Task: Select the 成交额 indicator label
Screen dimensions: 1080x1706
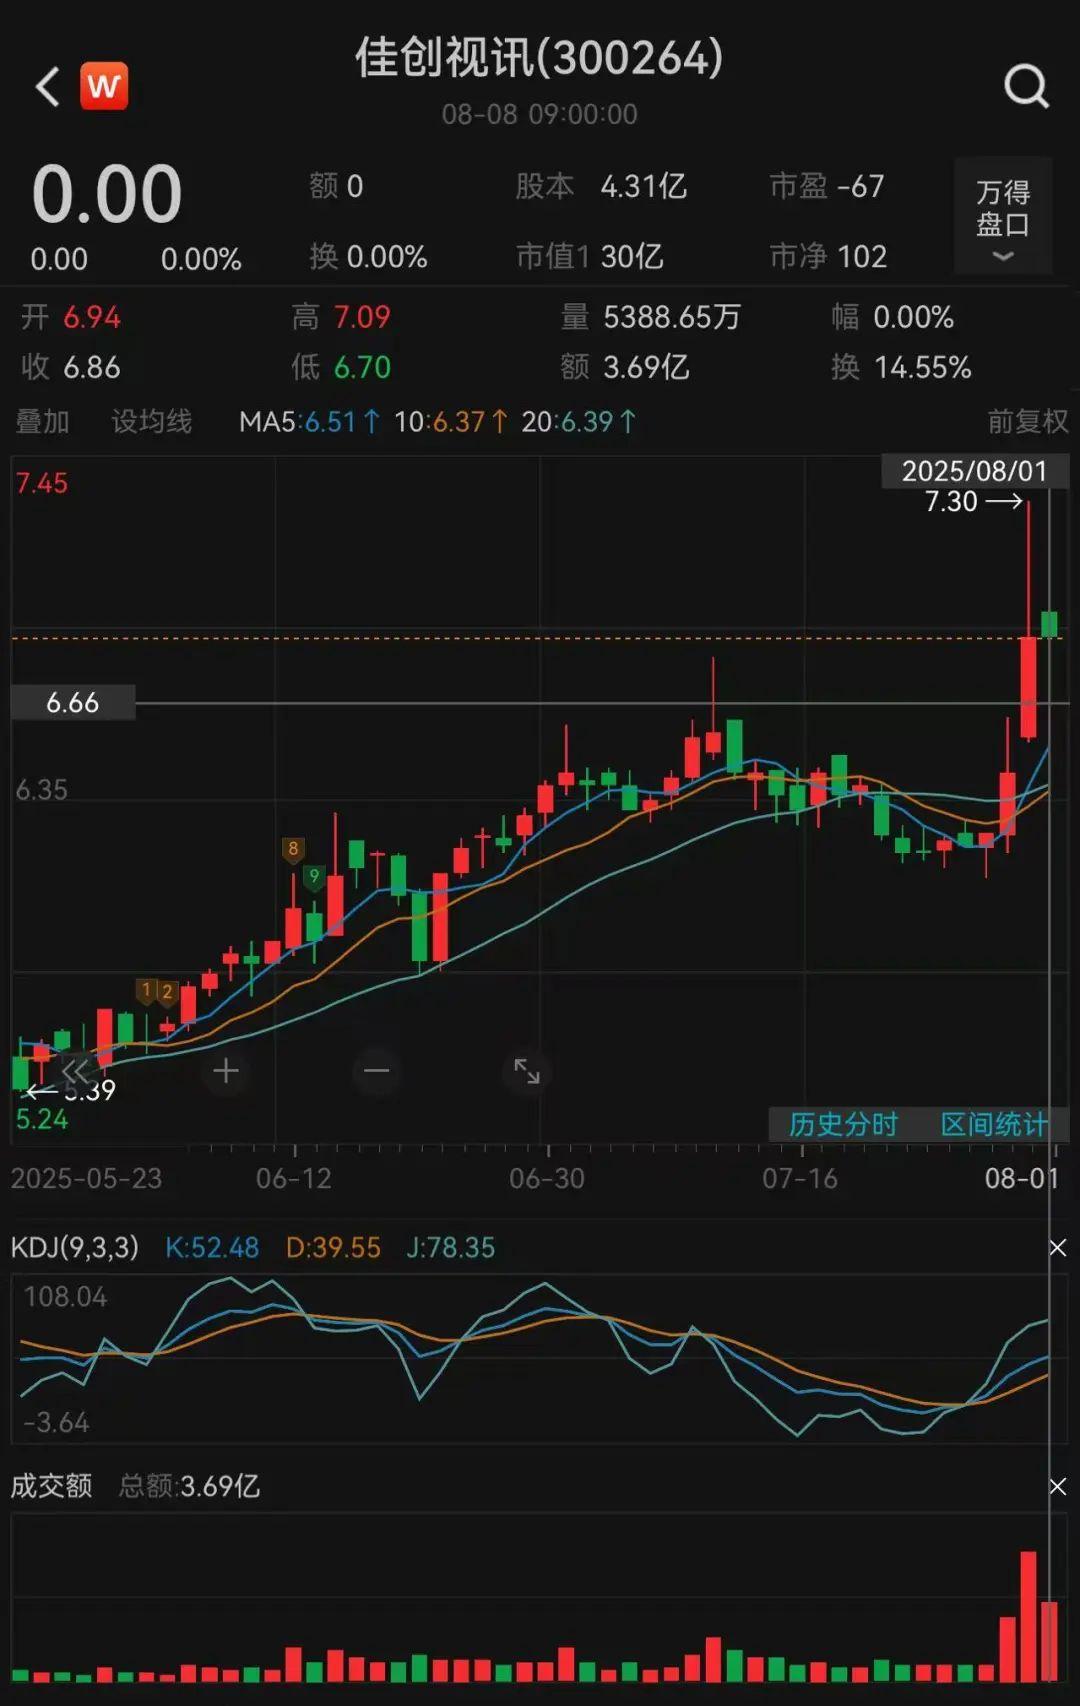Action: [52, 1486]
